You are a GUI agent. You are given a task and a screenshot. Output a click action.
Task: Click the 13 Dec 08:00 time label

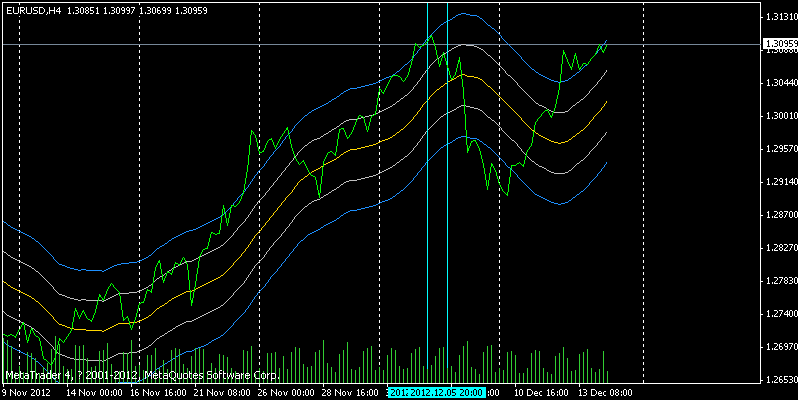coord(605,393)
